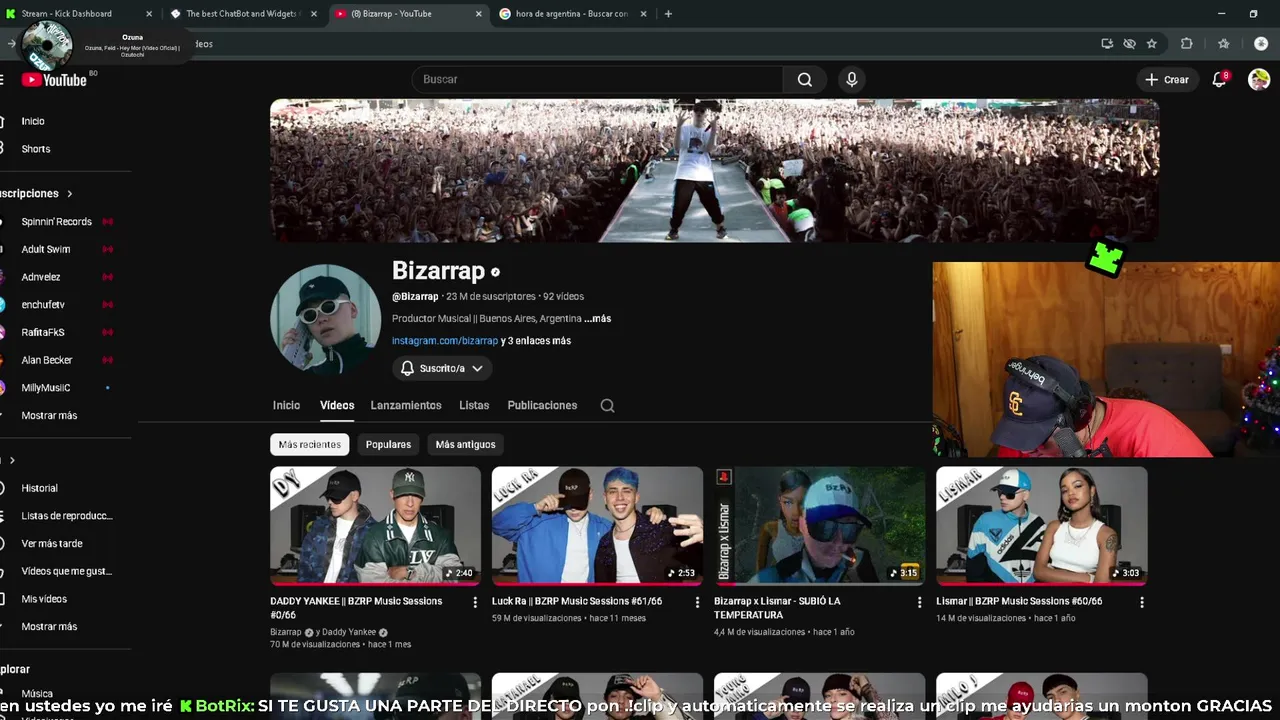Switch to Inicio channel tab
The height and width of the screenshot is (720, 1280).
[286, 405]
